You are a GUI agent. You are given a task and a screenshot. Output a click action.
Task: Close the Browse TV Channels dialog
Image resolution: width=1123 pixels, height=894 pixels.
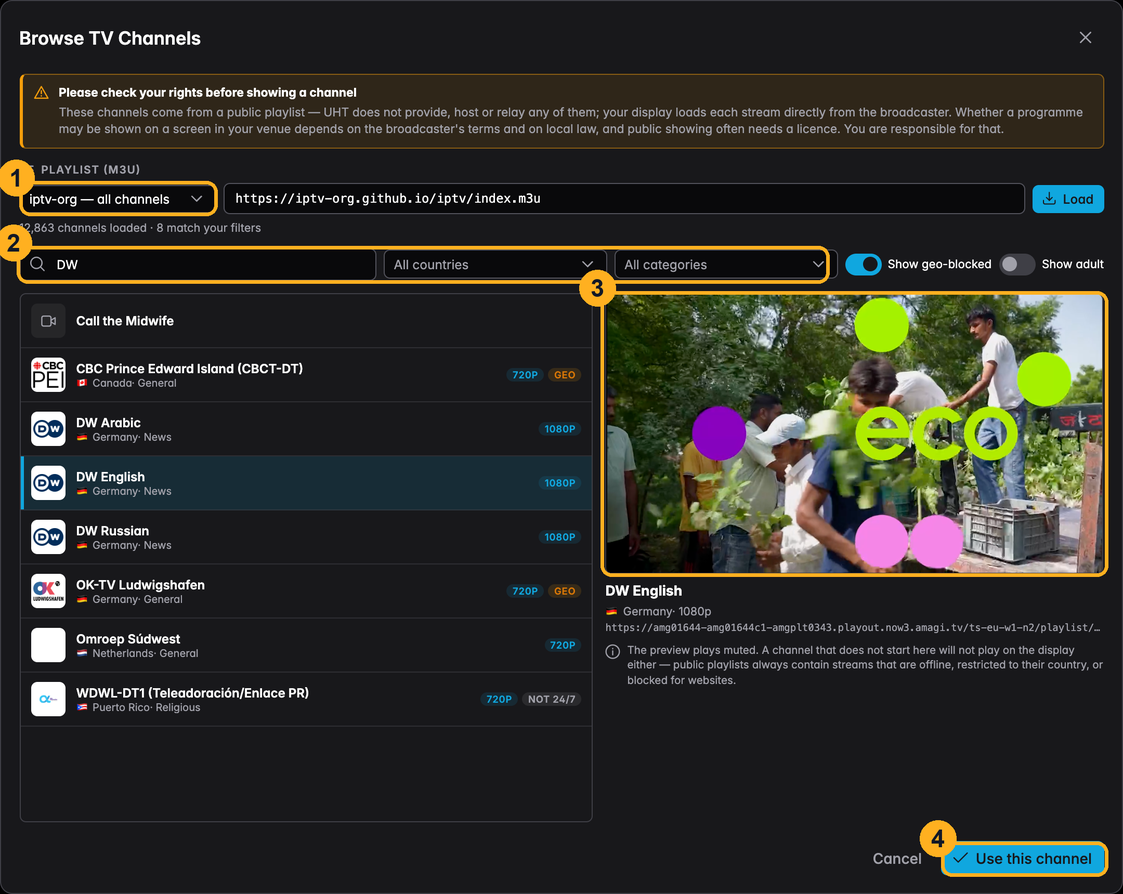click(x=1085, y=37)
